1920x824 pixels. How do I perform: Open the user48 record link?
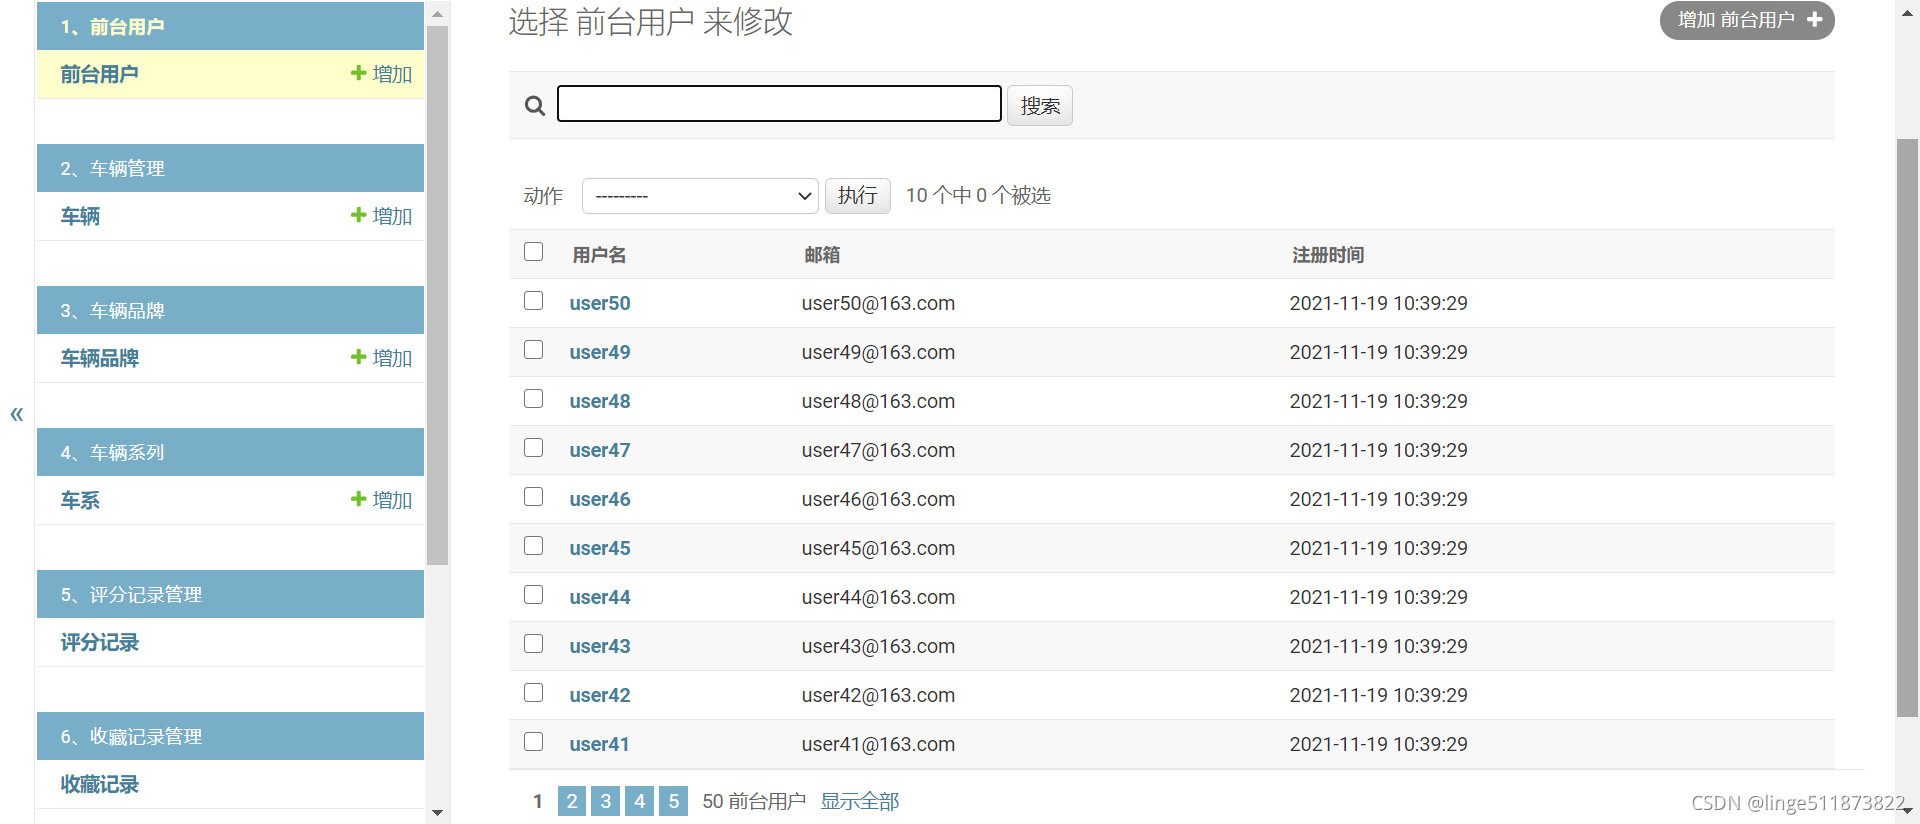coord(600,401)
